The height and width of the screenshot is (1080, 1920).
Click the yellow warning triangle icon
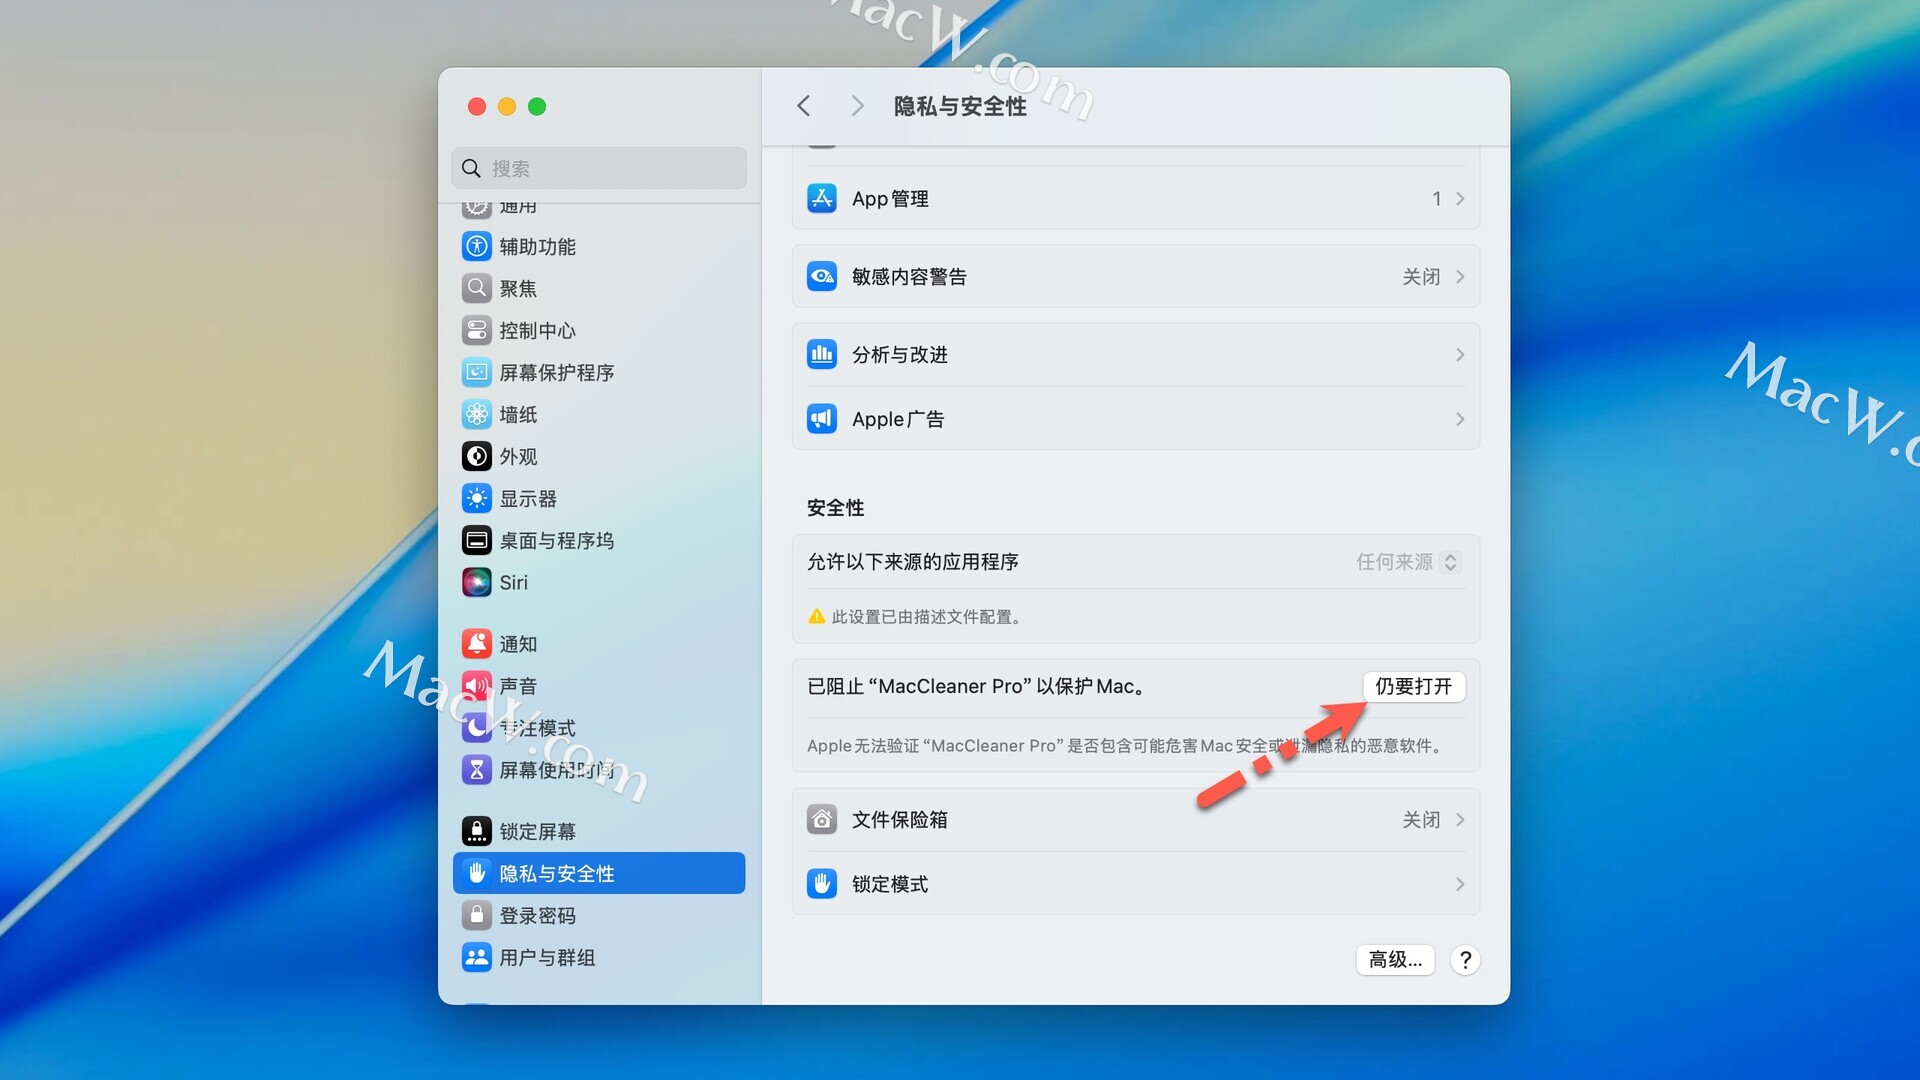click(x=817, y=616)
